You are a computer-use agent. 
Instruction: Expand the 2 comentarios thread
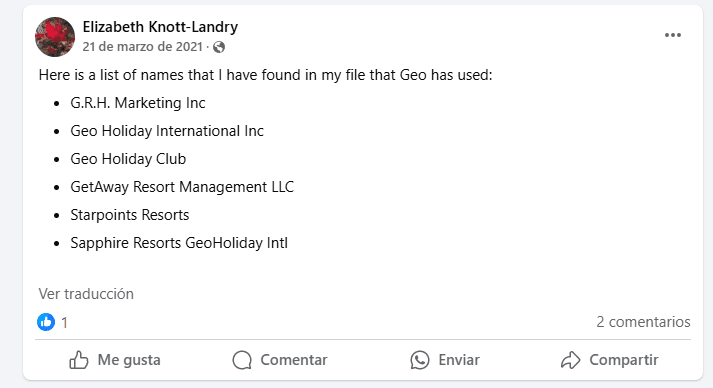[x=643, y=322]
